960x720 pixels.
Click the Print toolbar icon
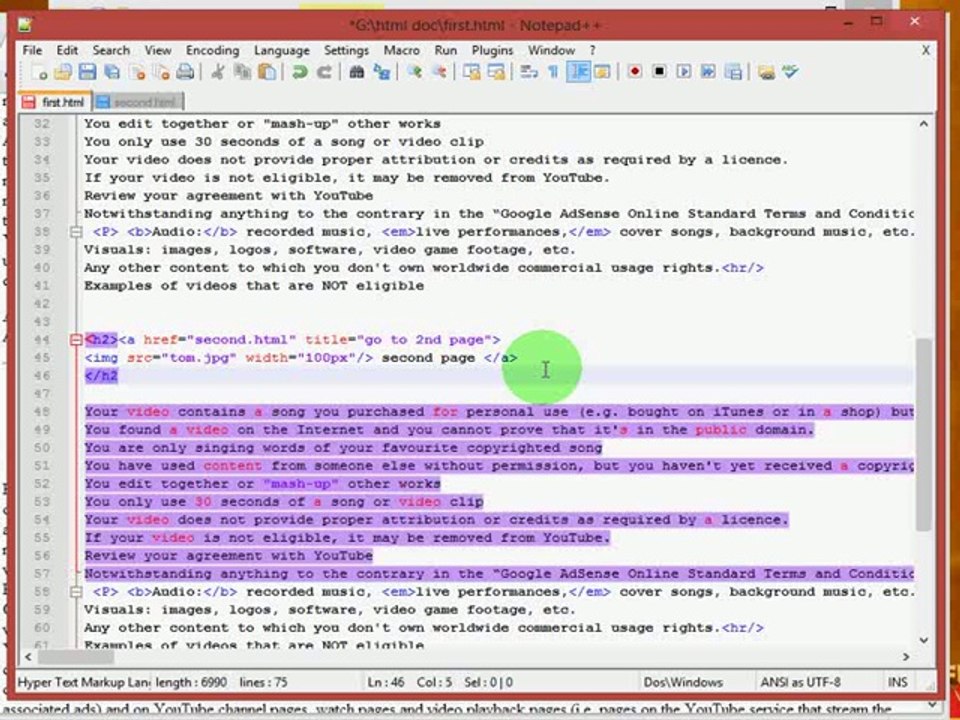pos(185,72)
